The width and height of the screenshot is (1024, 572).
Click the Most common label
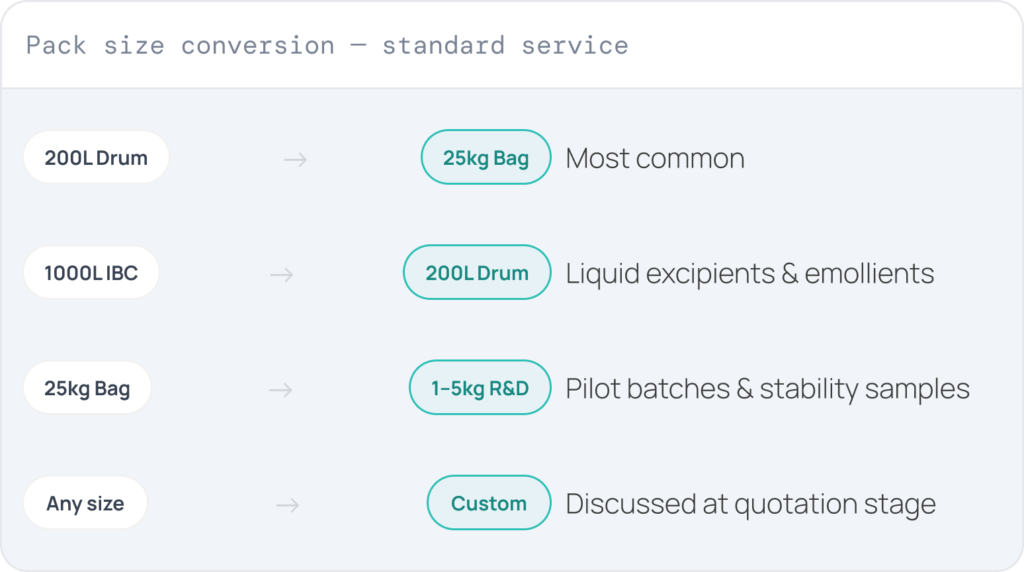[655, 158]
